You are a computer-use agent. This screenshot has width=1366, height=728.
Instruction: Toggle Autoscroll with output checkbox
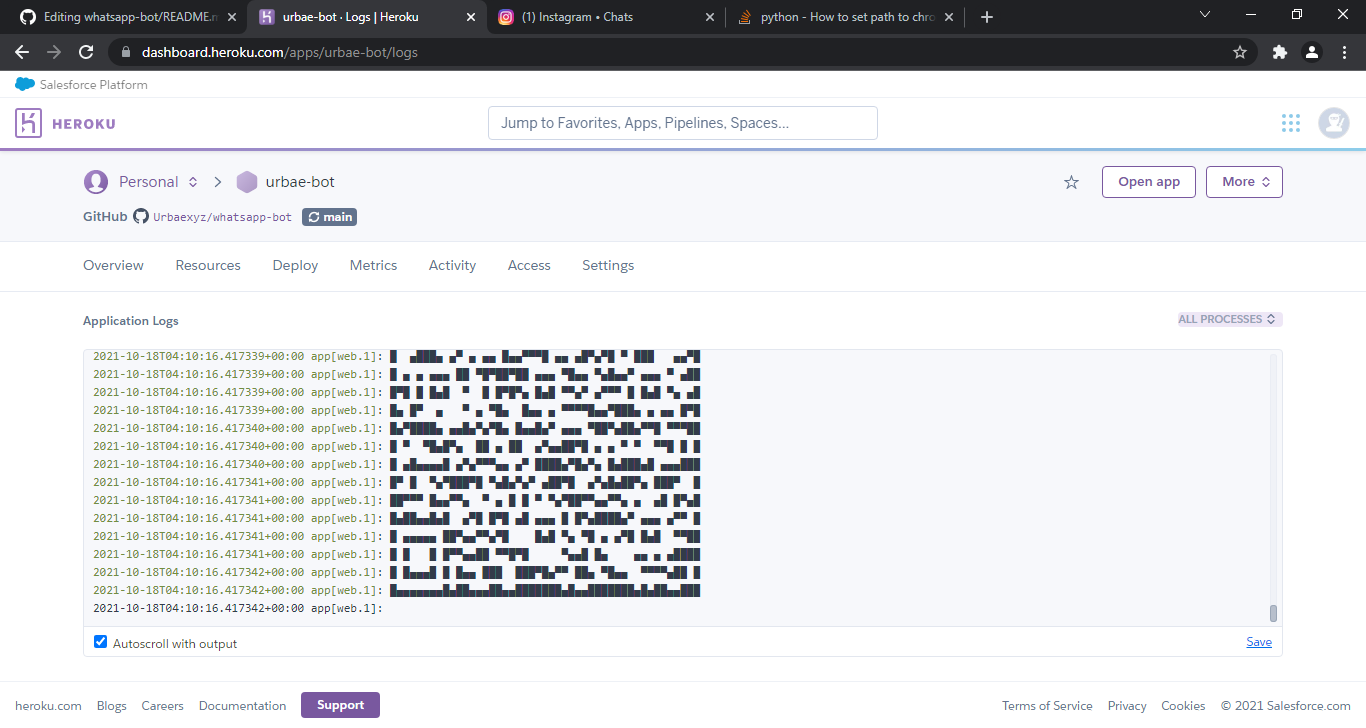(100, 642)
